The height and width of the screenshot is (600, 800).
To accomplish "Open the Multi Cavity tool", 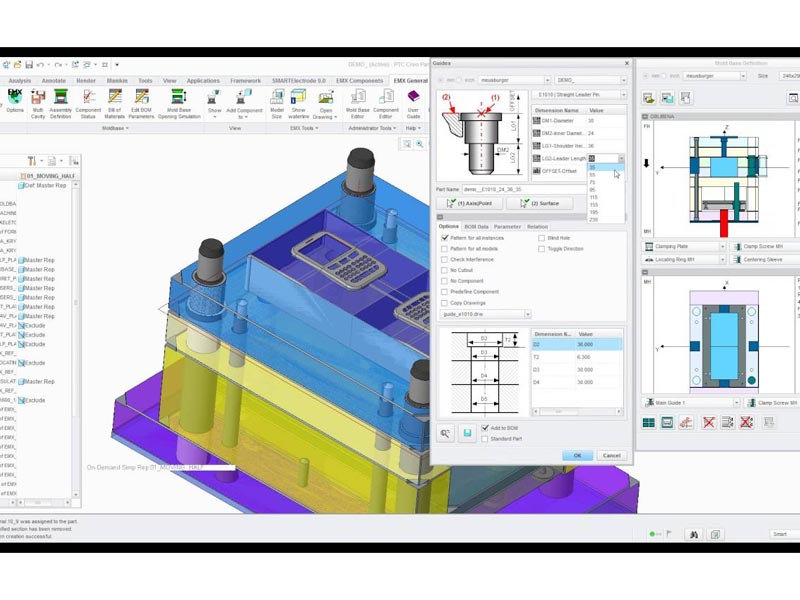I will (x=38, y=100).
